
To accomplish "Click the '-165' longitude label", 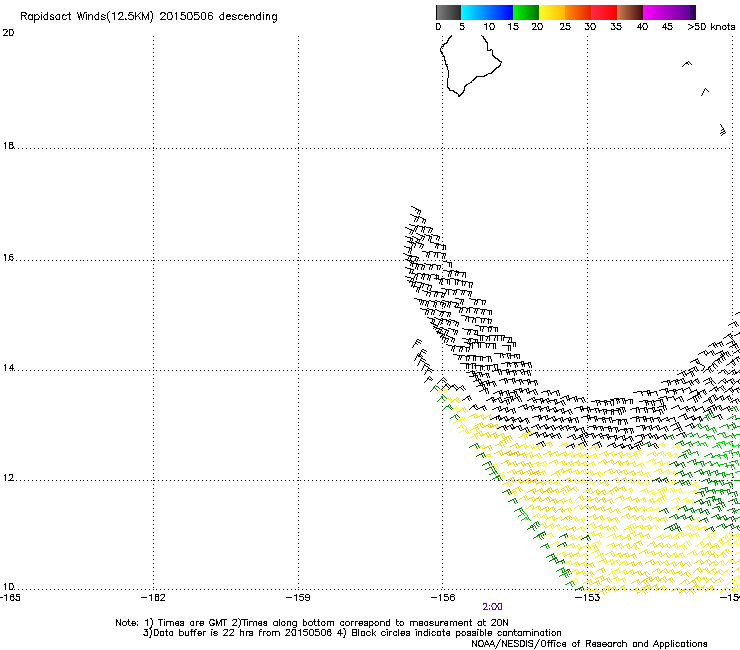I will (10, 598).
